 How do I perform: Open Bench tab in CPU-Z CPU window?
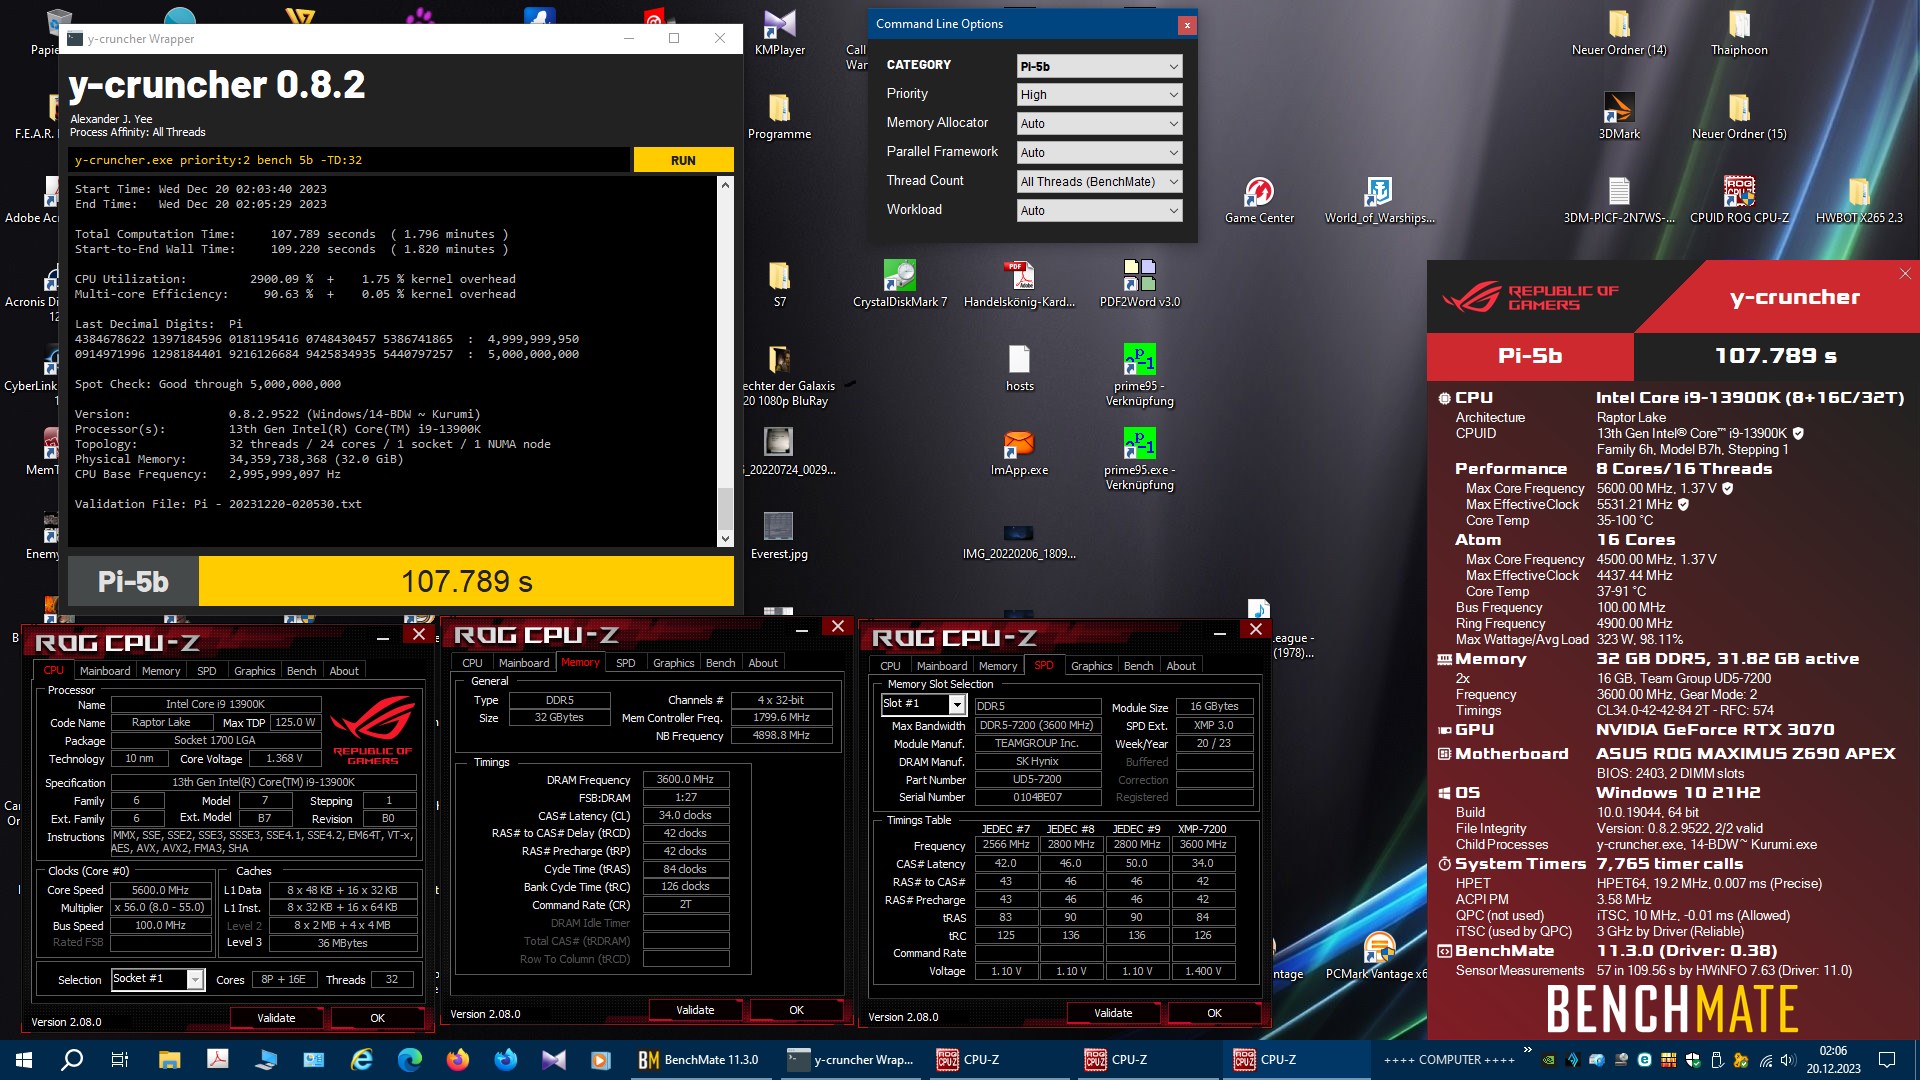(x=301, y=671)
